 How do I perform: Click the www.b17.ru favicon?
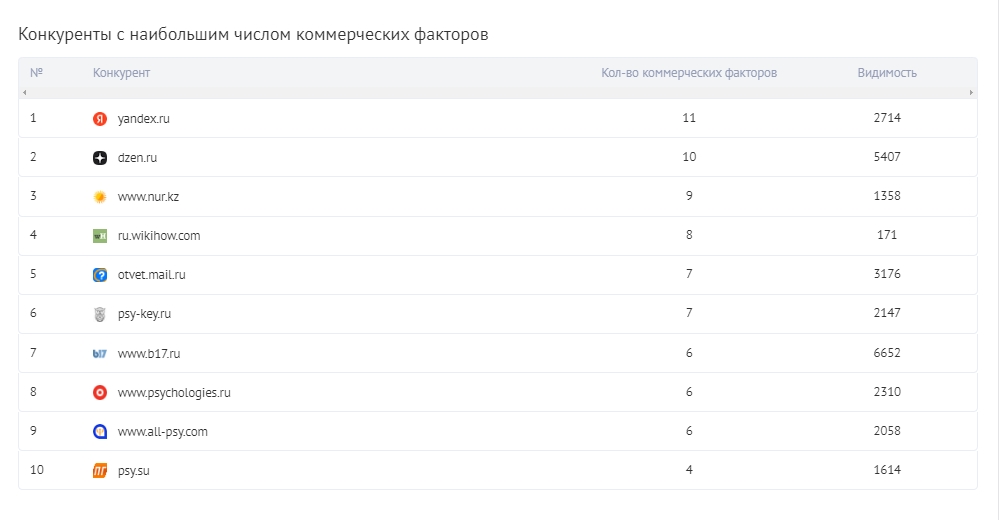[x=100, y=353]
